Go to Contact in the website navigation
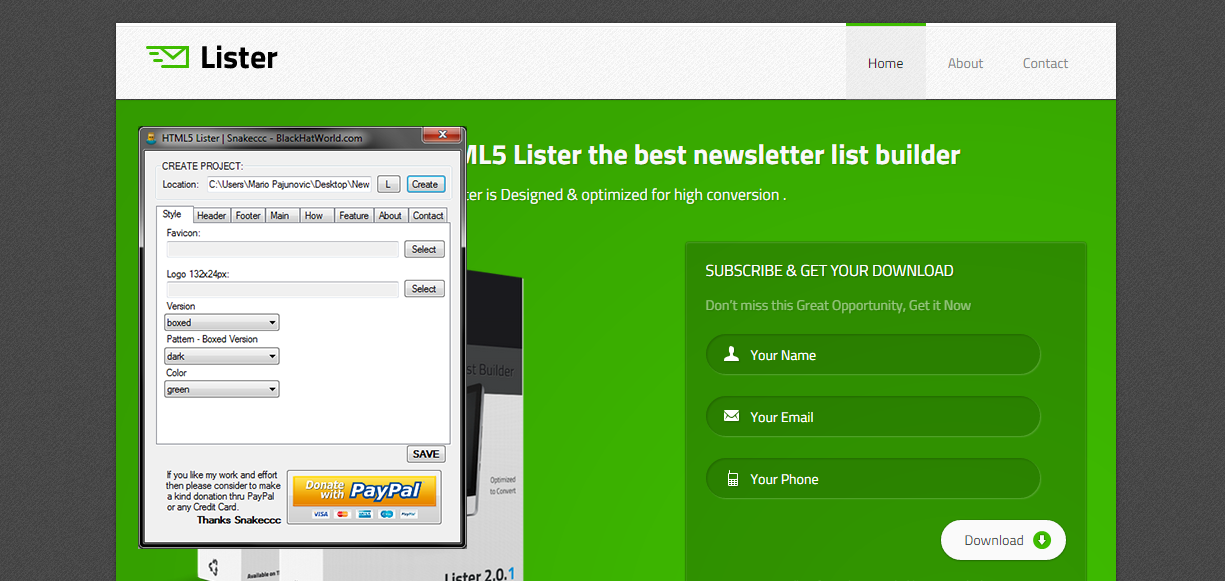 pyautogui.click(x=1046, y=63)
